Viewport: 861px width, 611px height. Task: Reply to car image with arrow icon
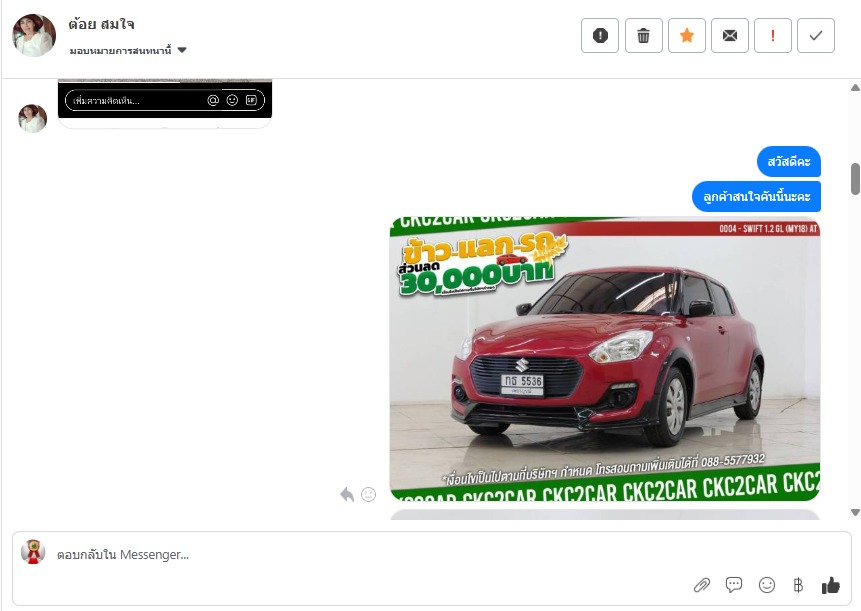pyautogui.click(x=347, y=494)
